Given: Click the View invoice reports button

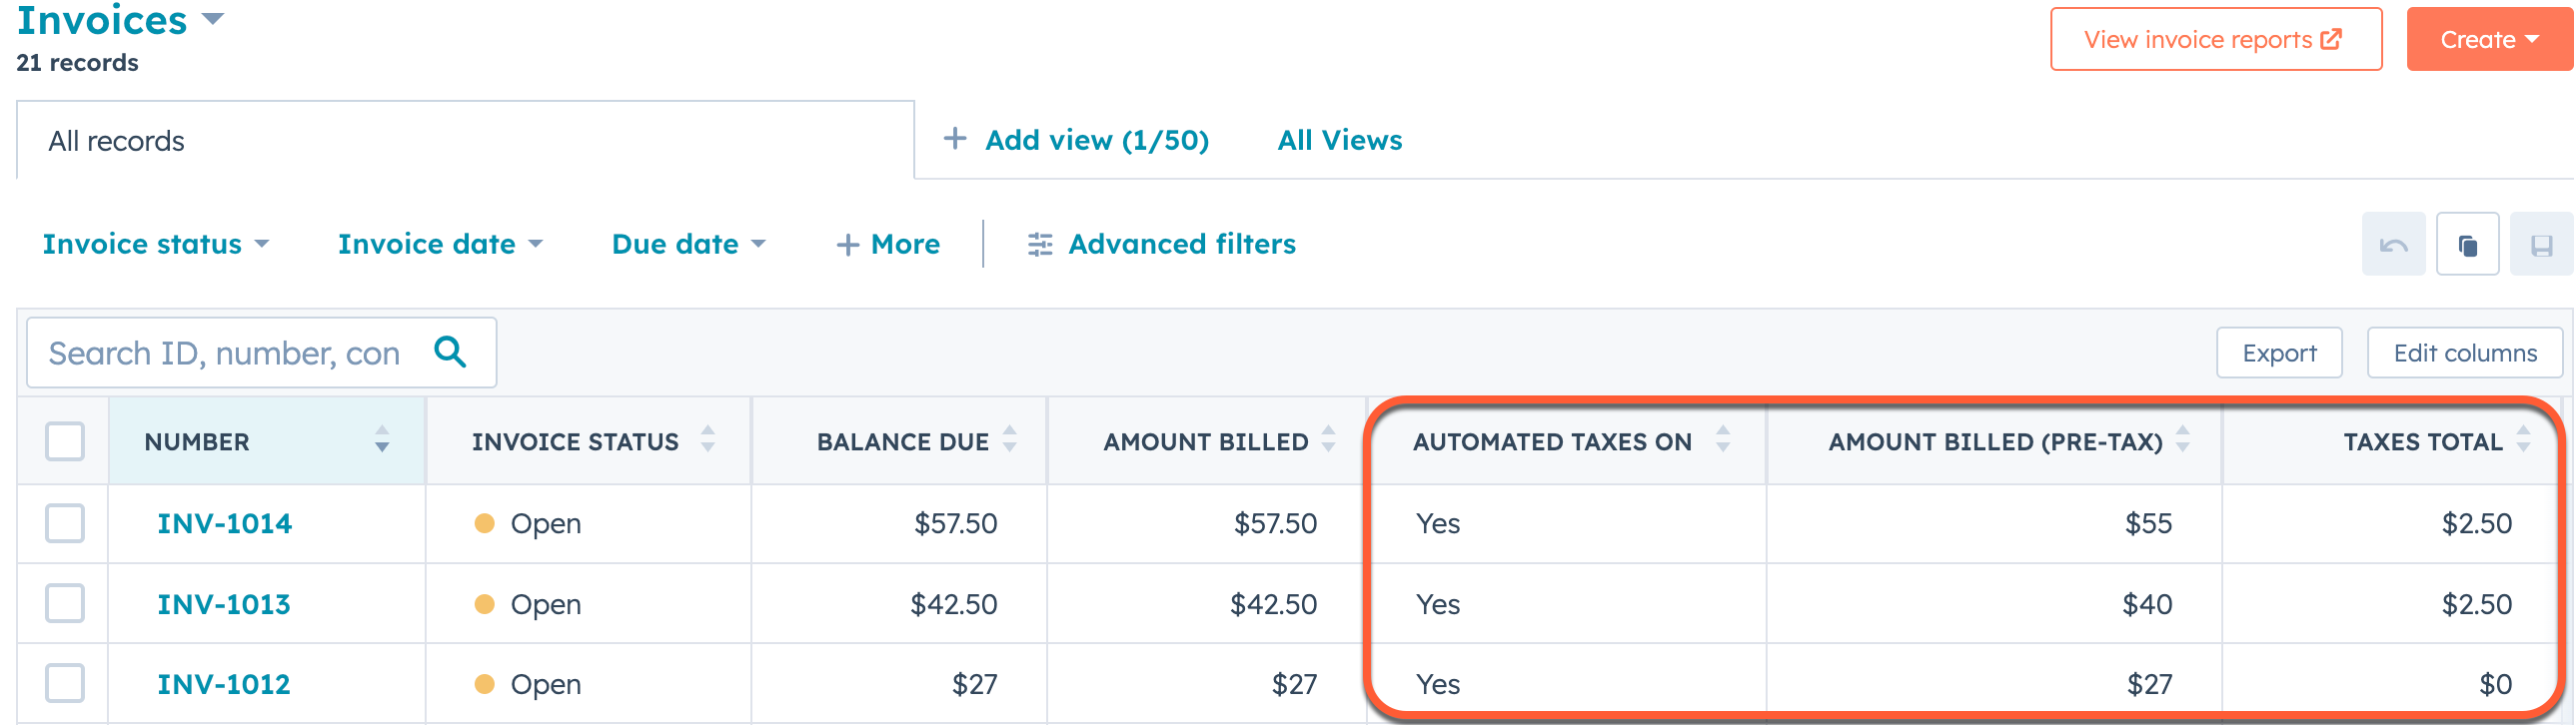Looking at the screenshot, I should tap(2215, 40).
